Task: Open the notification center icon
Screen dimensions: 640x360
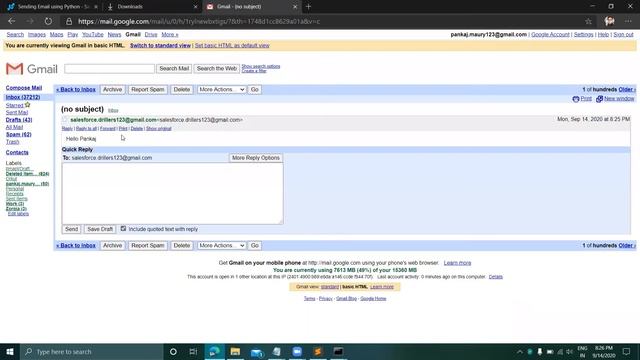Action: tap(627, 351)
